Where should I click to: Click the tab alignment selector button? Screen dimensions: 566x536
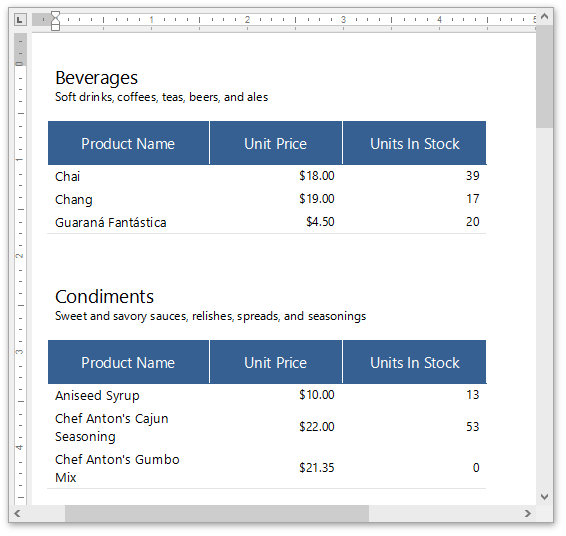pyautogui.click(x=20, y=19)
